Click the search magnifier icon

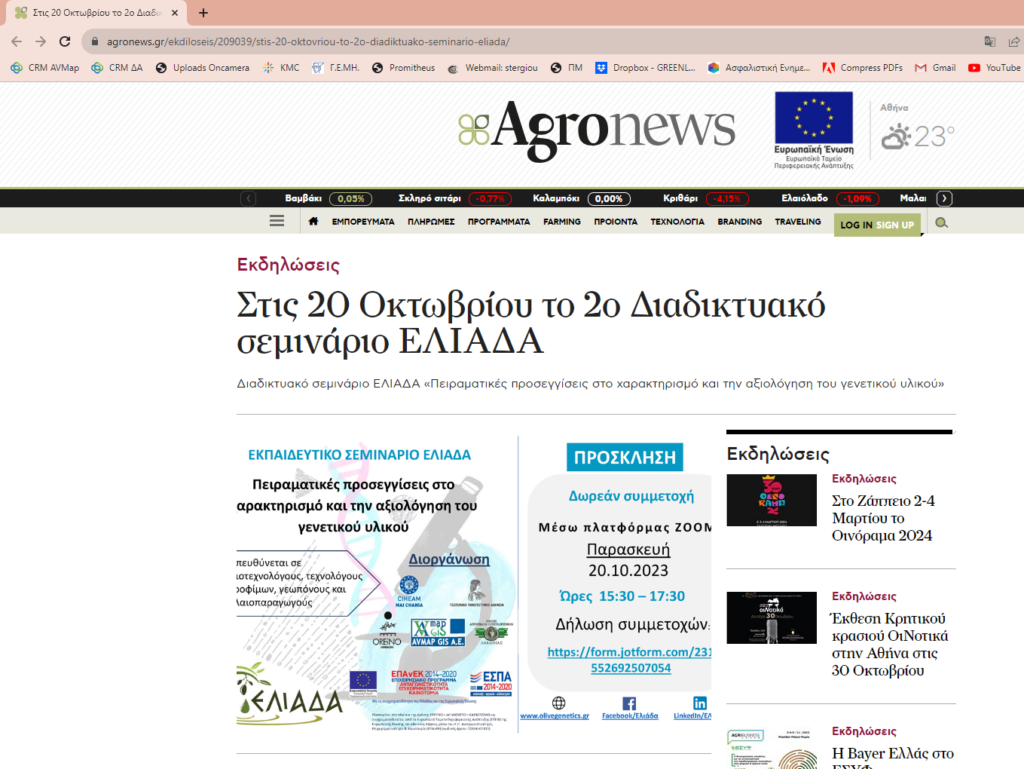tap(941, 223)
